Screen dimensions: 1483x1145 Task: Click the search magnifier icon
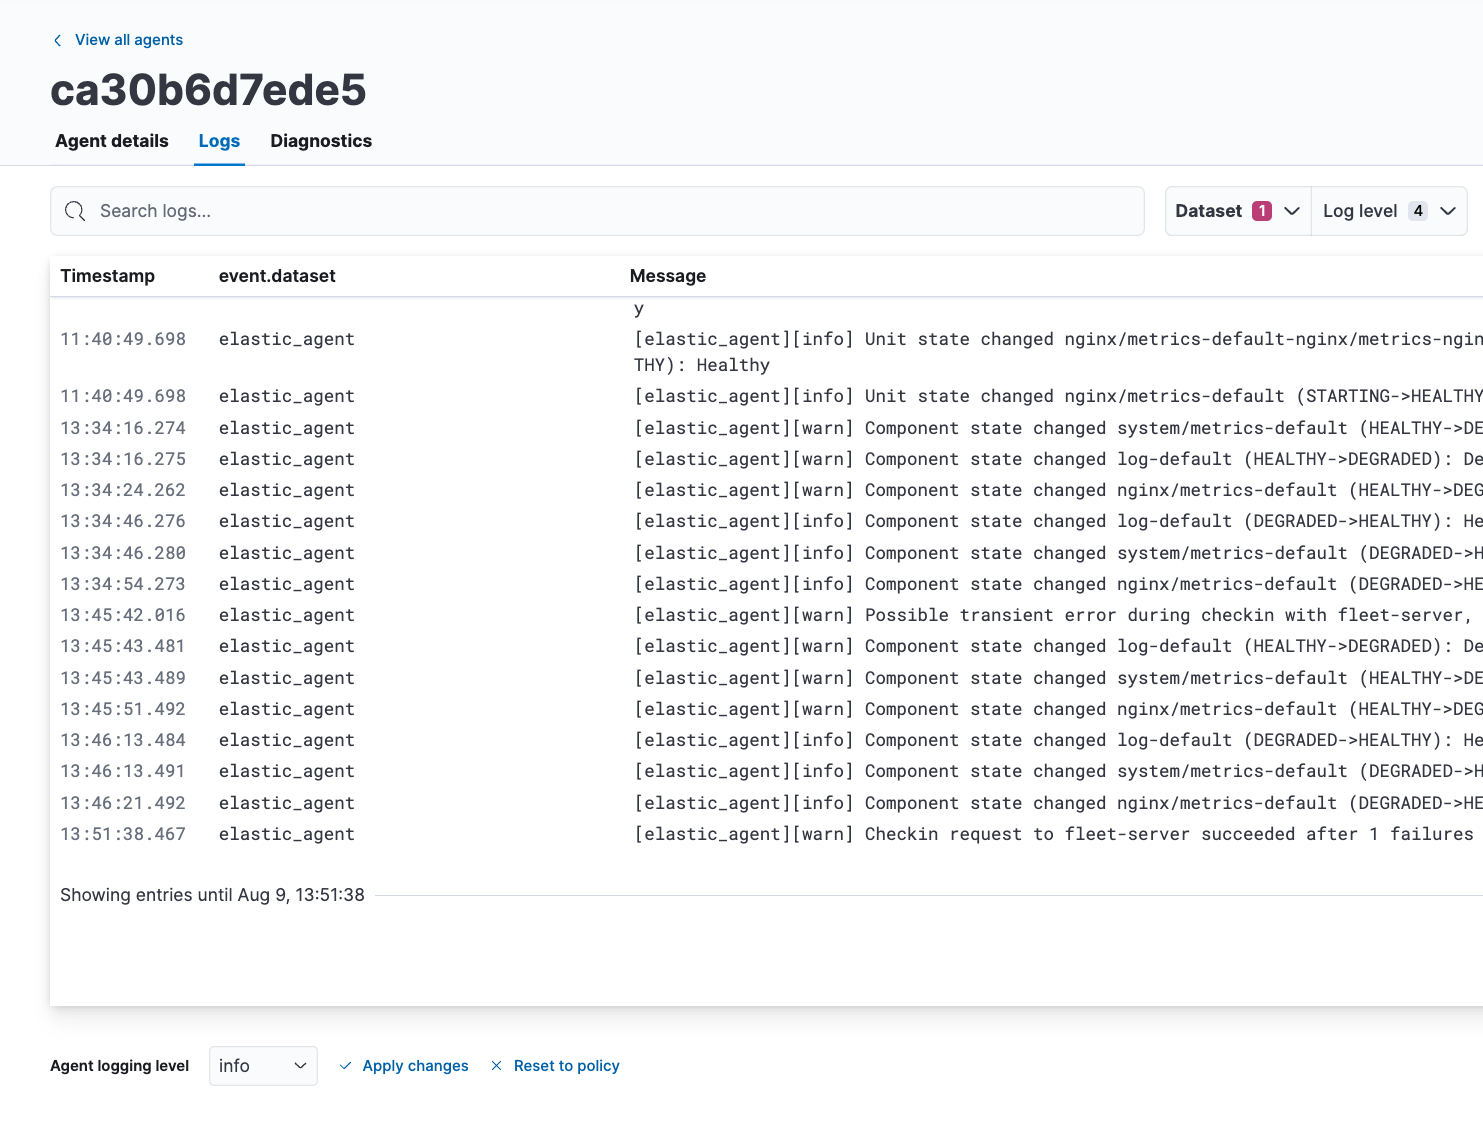click(x=75, y=211)
